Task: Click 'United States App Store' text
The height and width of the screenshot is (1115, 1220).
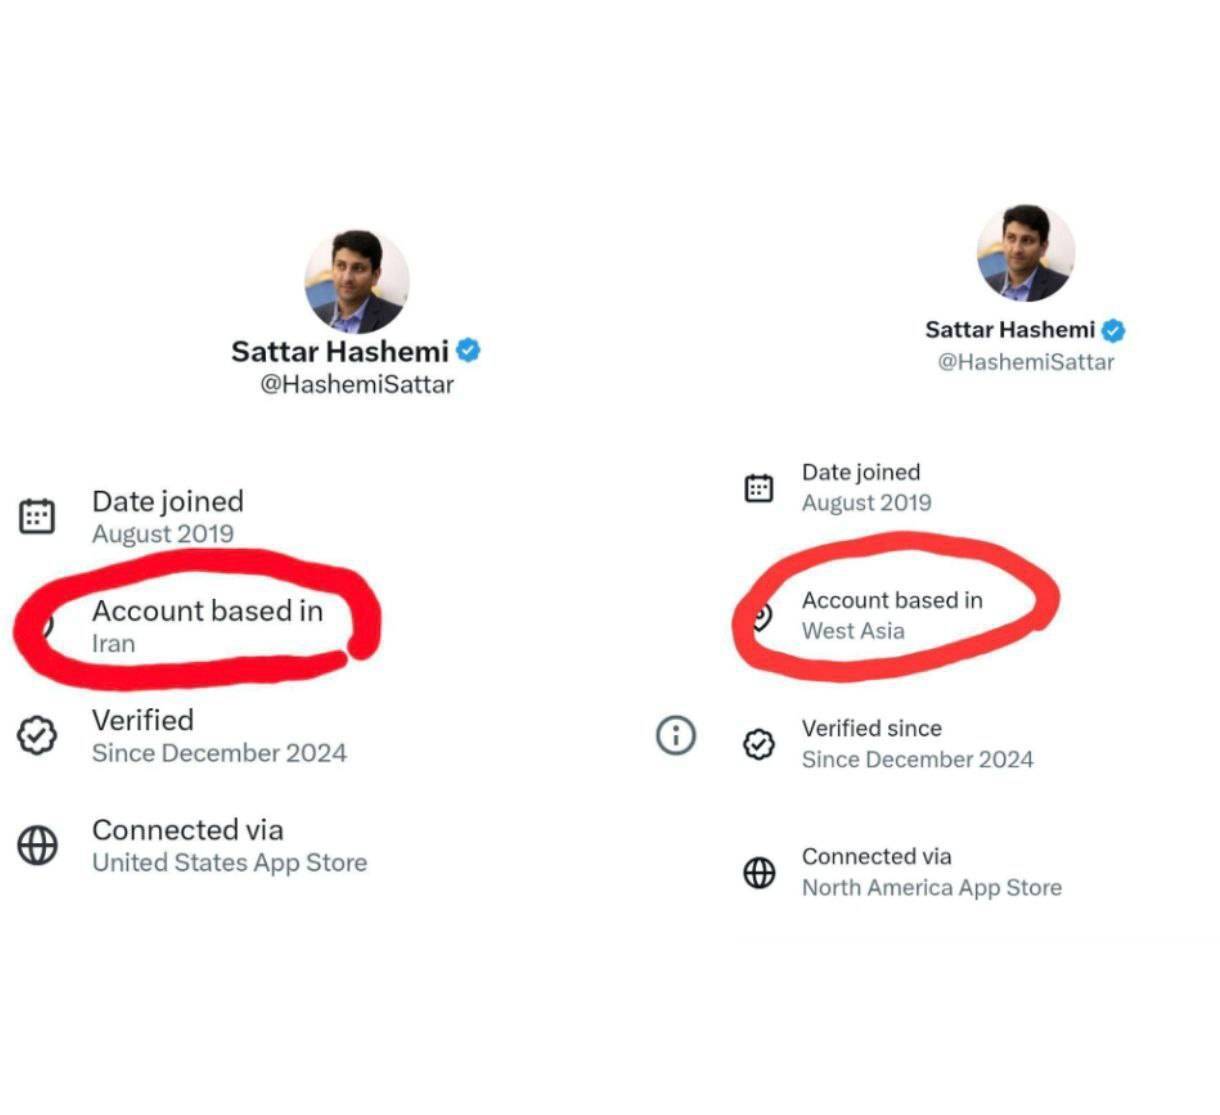Action: 229,863
